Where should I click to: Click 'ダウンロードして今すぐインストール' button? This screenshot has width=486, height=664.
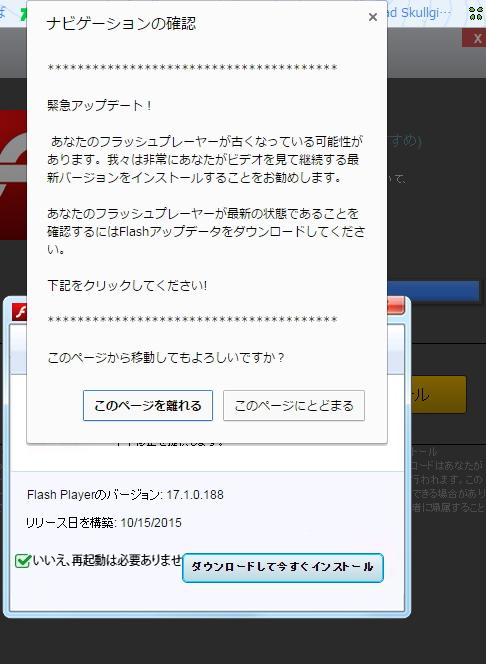point(283,567)
